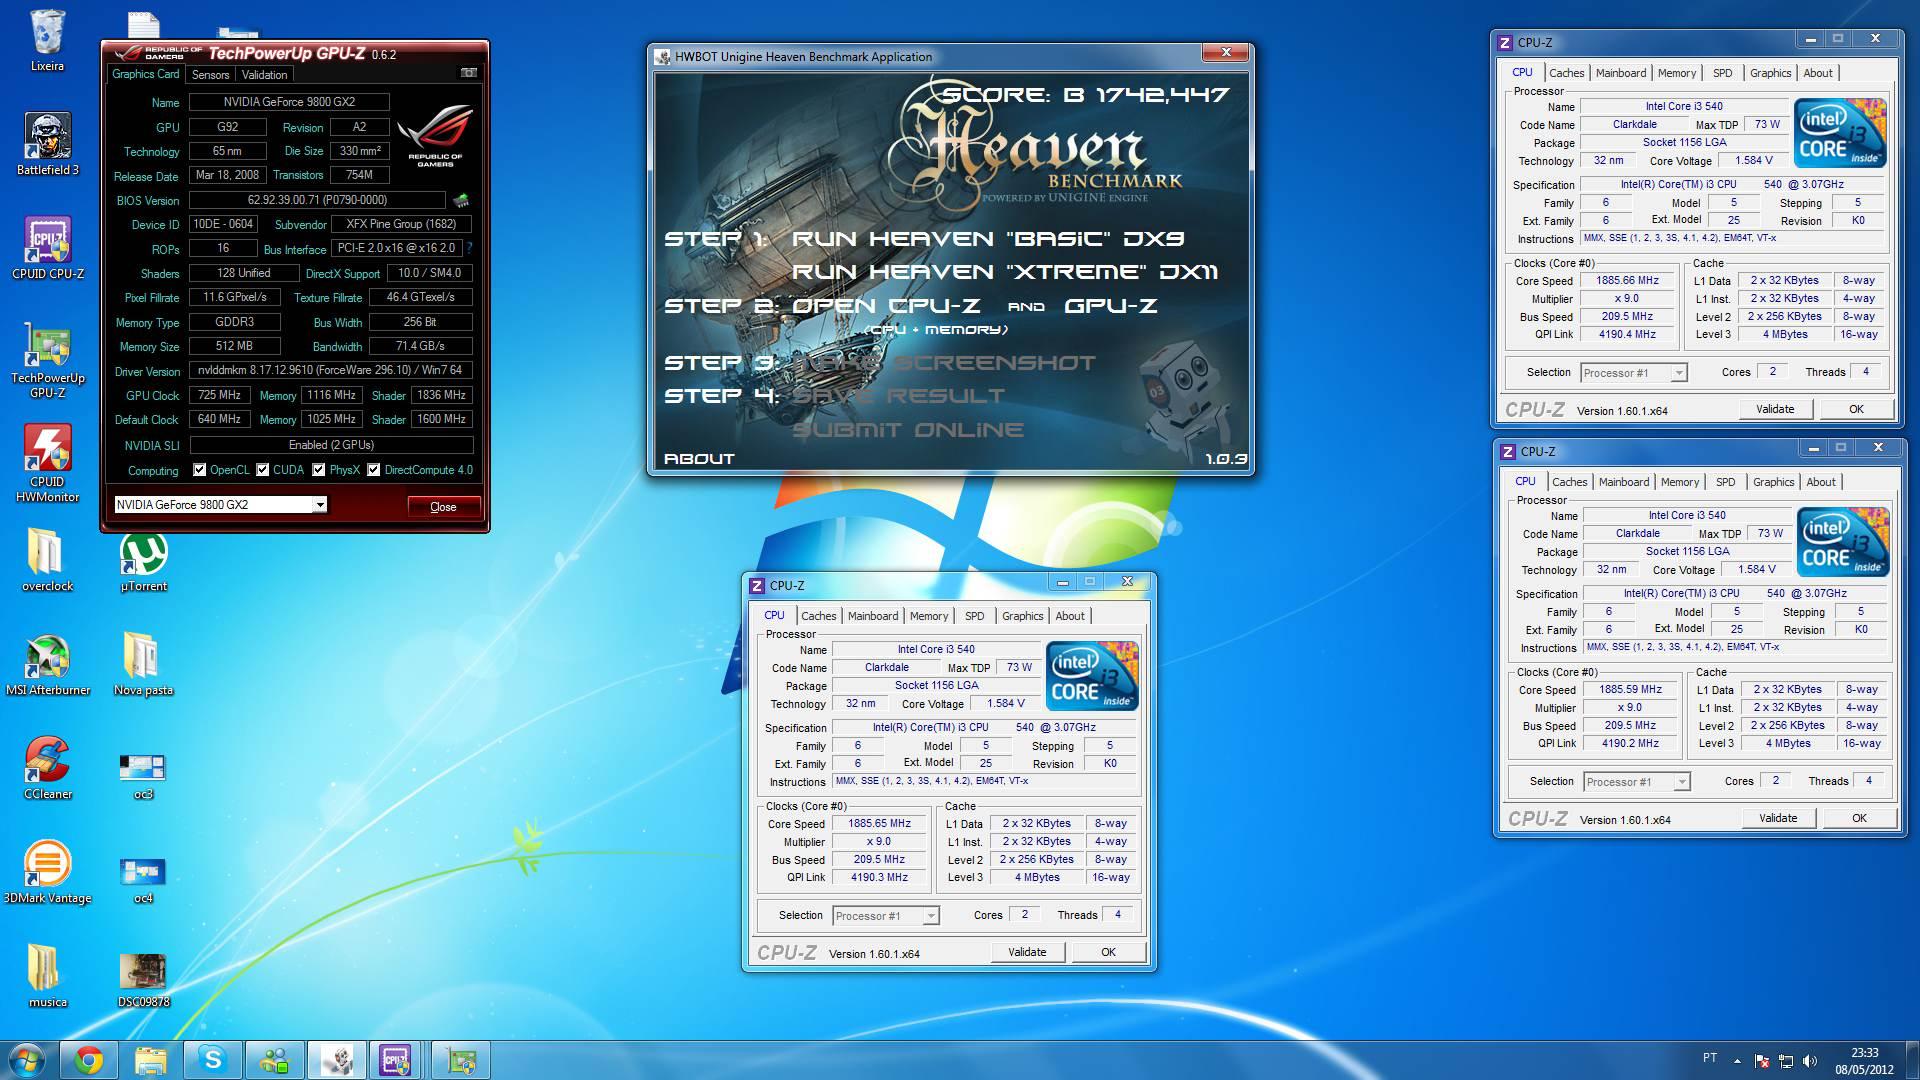Click GPU-Z BIOS save chip icon
Viewport: 1920px width, 1080px height.
461,200
